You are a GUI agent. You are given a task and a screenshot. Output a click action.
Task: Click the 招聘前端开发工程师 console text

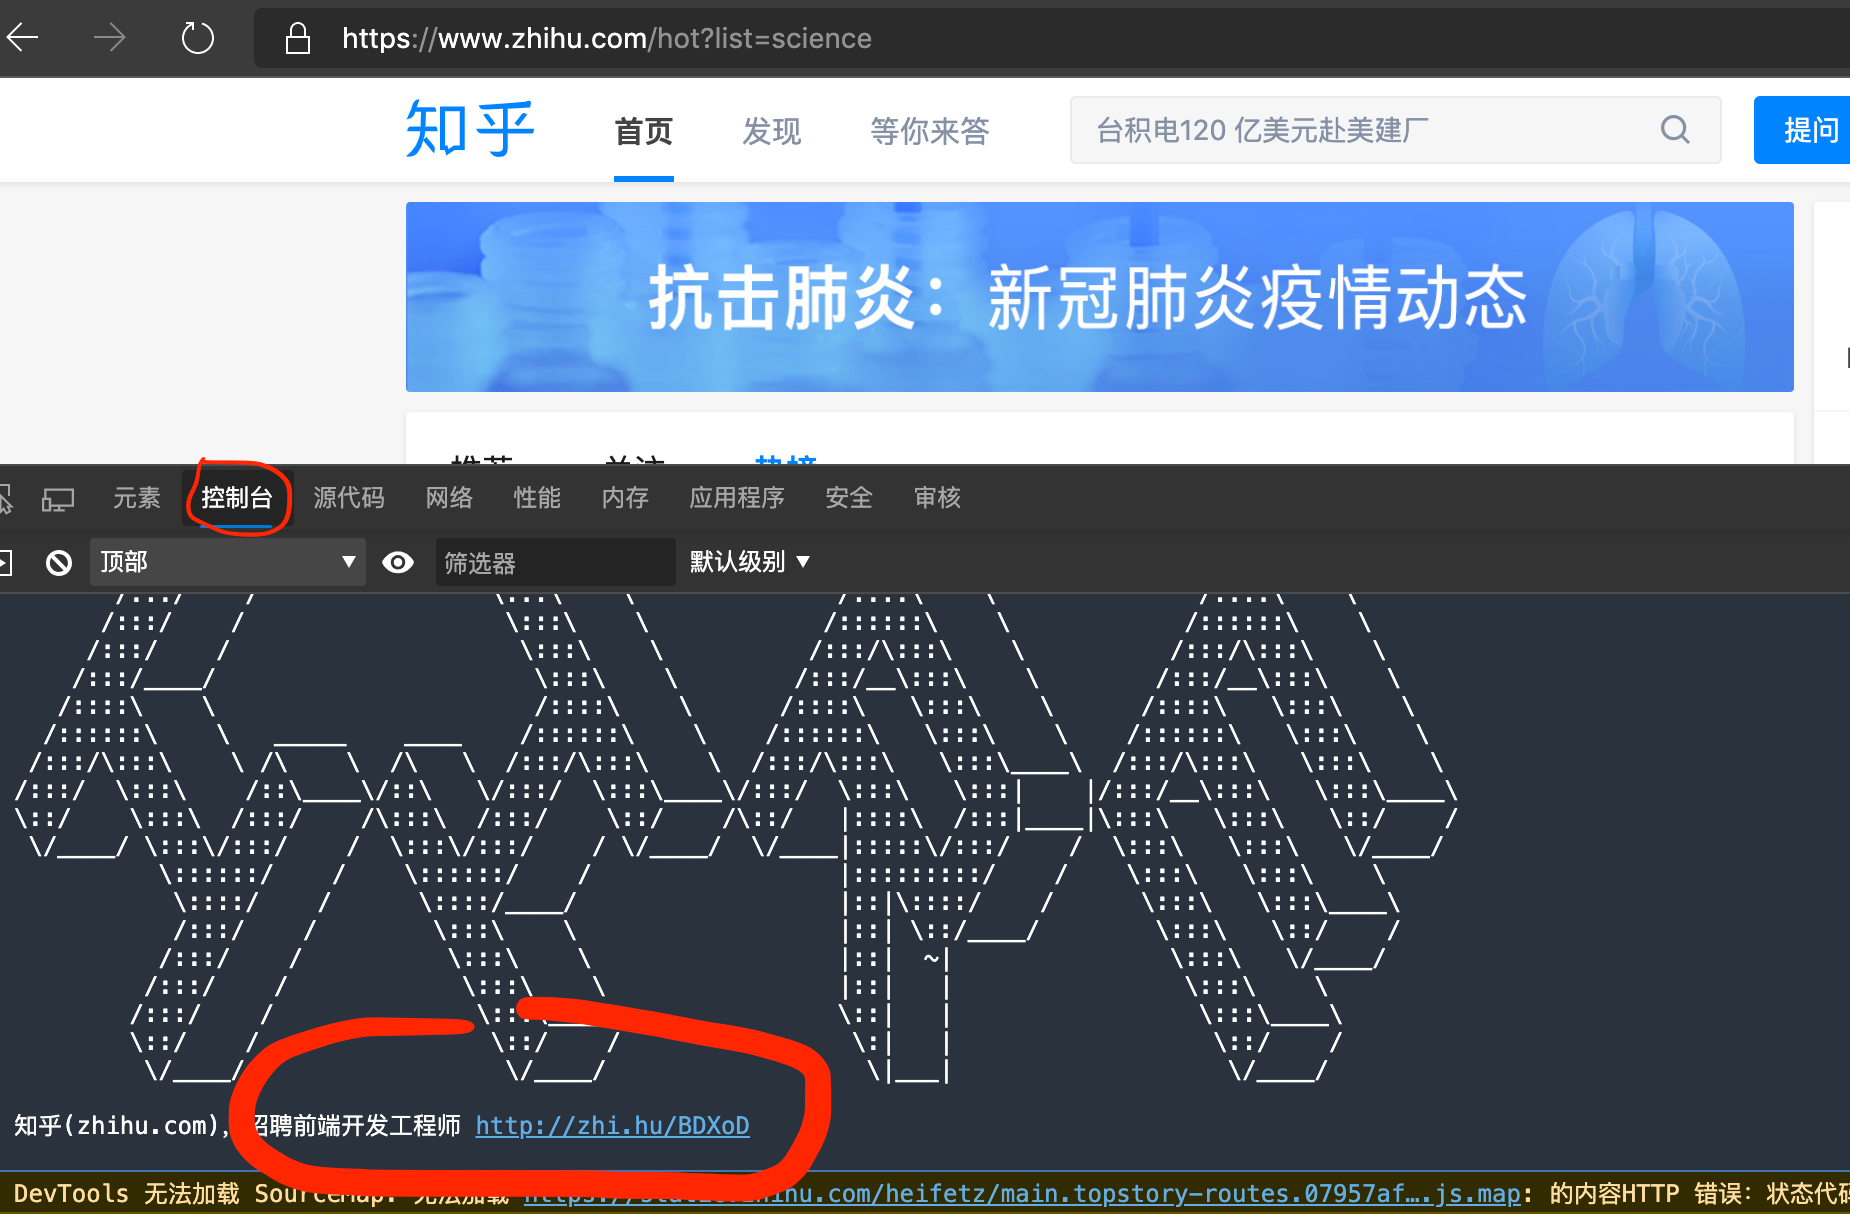point(356,1126)
